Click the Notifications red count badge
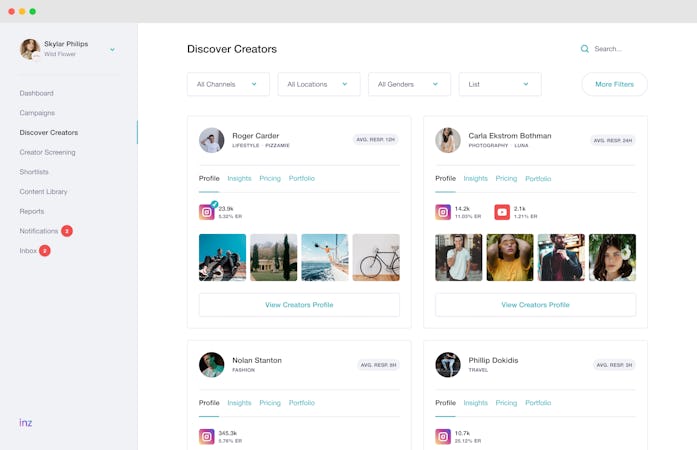 click(x=67, y=231)
